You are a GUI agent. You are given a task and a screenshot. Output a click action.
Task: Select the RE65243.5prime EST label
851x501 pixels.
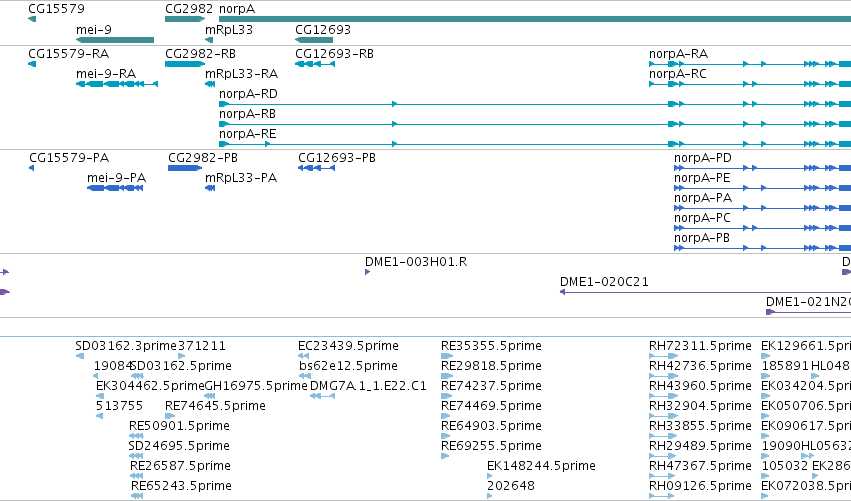181,486
